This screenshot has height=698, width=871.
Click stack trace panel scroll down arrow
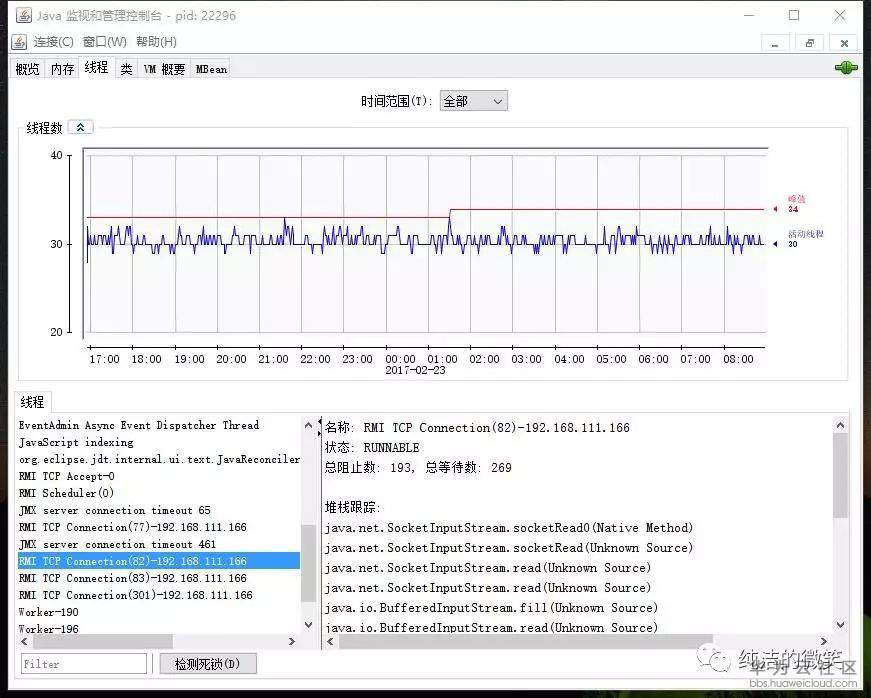[840, 625]
